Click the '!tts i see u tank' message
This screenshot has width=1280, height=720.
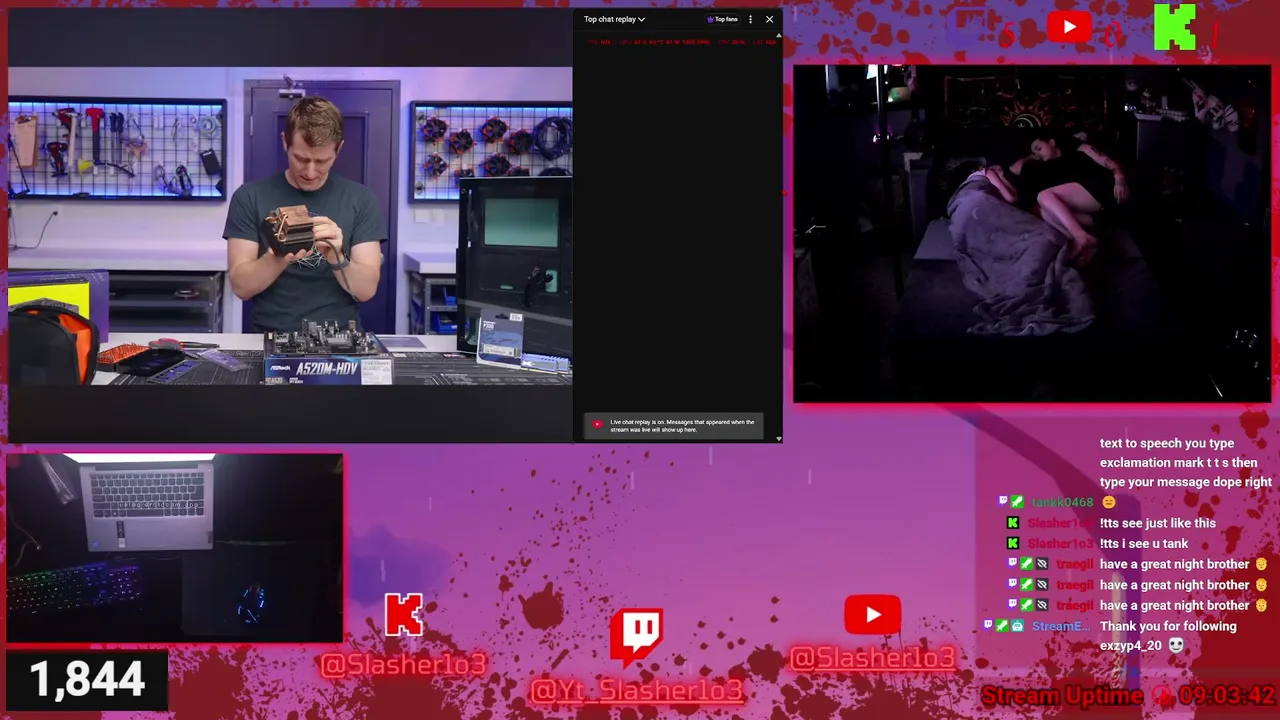(x=1144, y=543)
